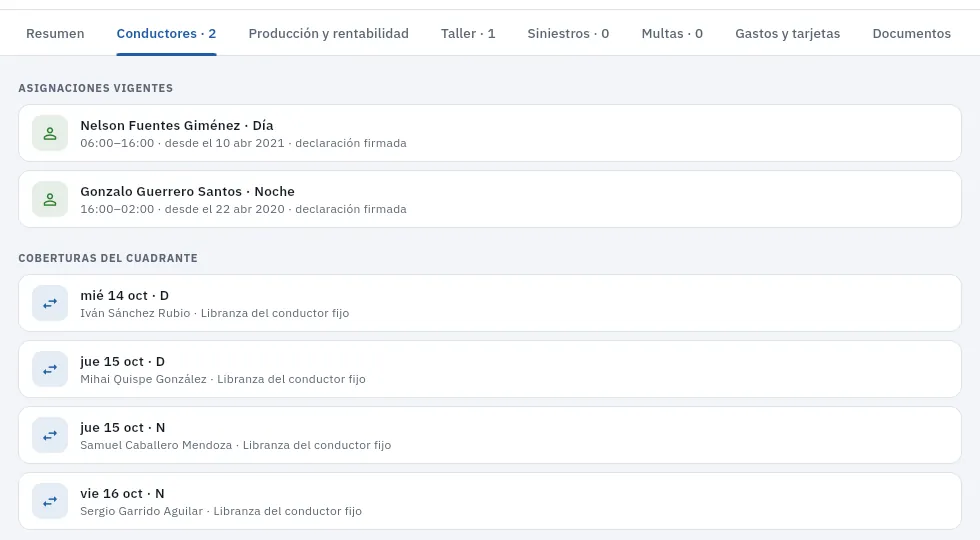
Task: Click Iván Sánchez Rubio coverage details
Action: coord(214,313)
